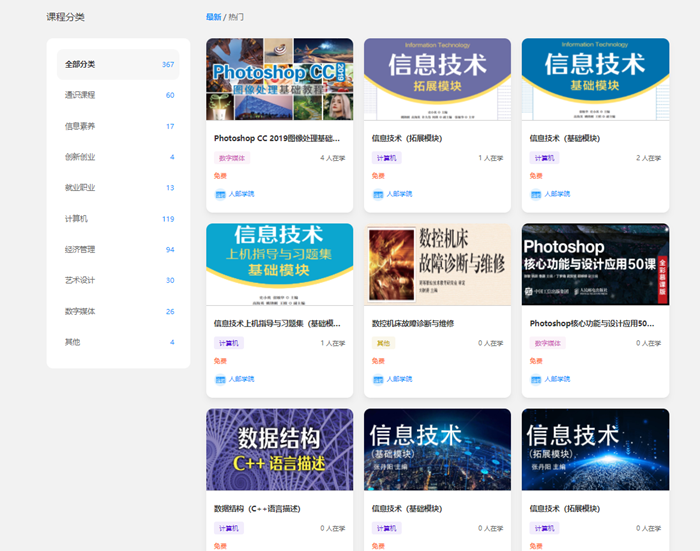The image size is (700, 551).
Task: Choose the 创新创业 category
Action: coord(118,157)
